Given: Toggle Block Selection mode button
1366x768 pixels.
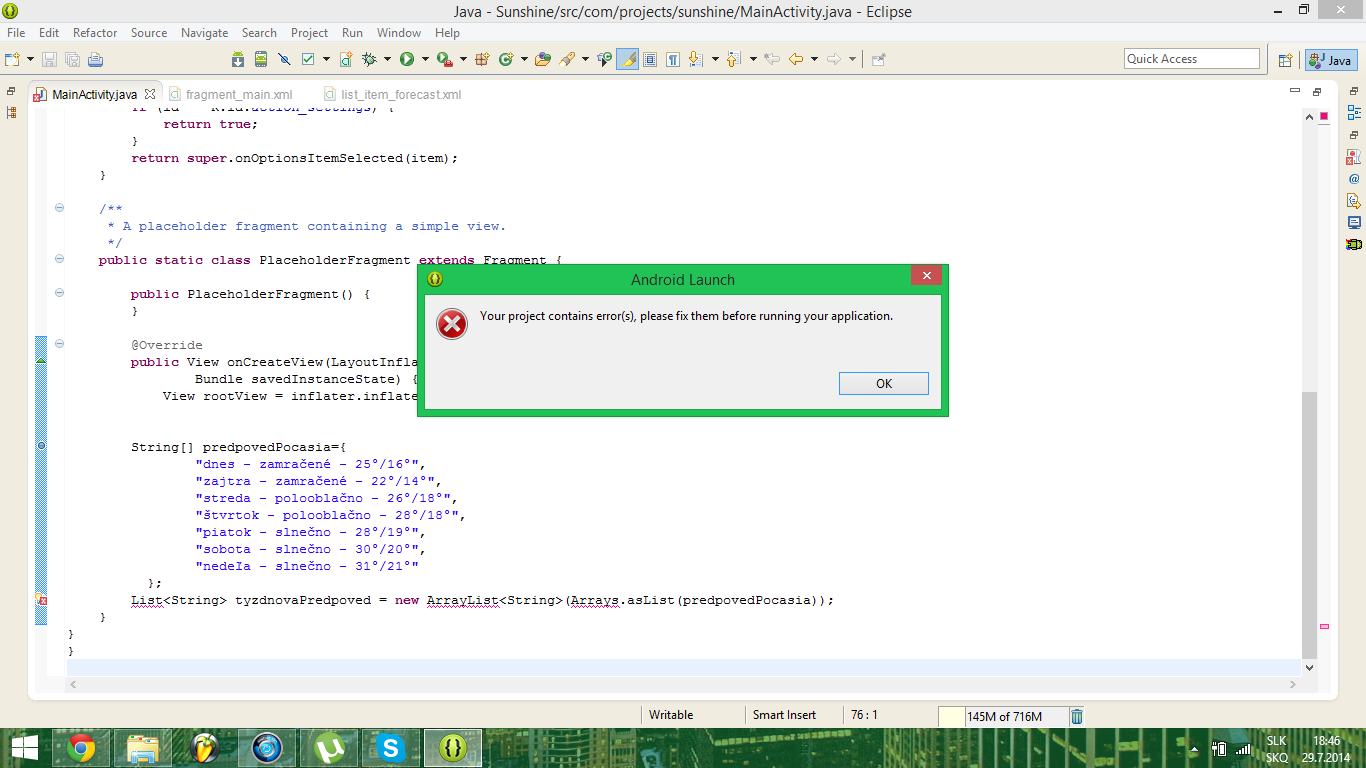Looking at the screenshot, I should click(650, 60).
